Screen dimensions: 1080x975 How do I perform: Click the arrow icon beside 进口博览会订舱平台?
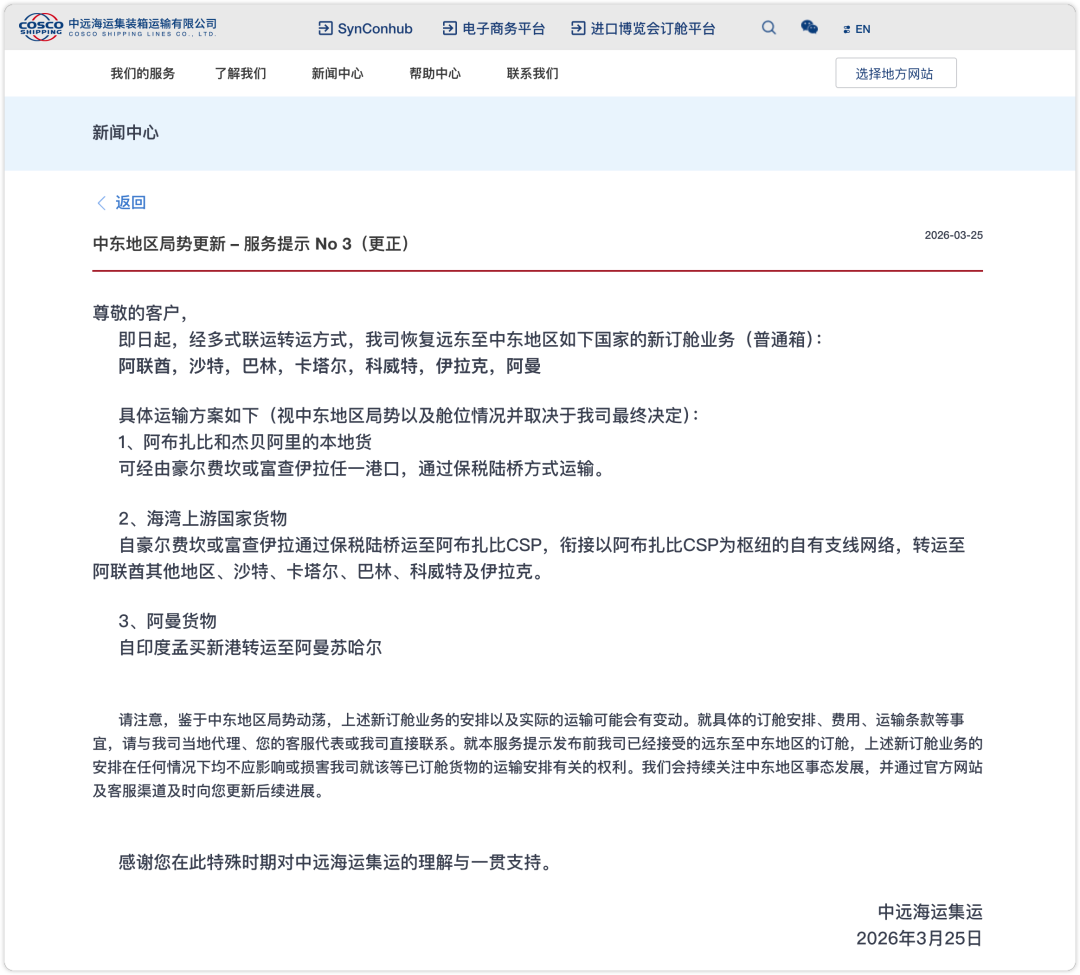(x=578, y=29)
